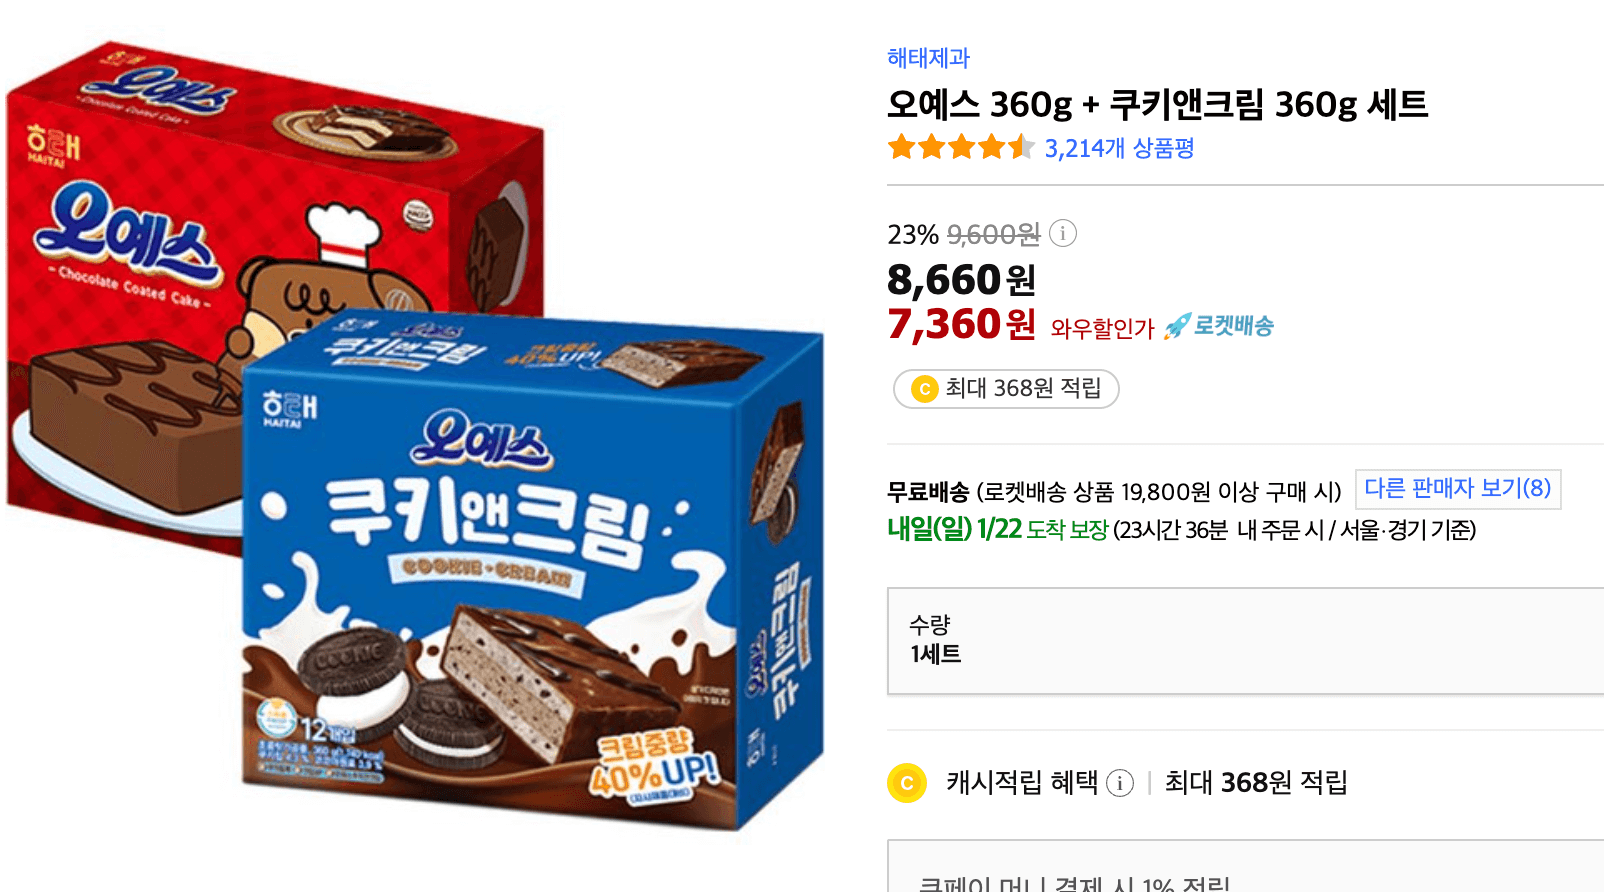This screenshot has width=1604, height=892.
Task: Click the product title 오예스 360g + 쿠키앤크림 세트
Action: 1157,104
